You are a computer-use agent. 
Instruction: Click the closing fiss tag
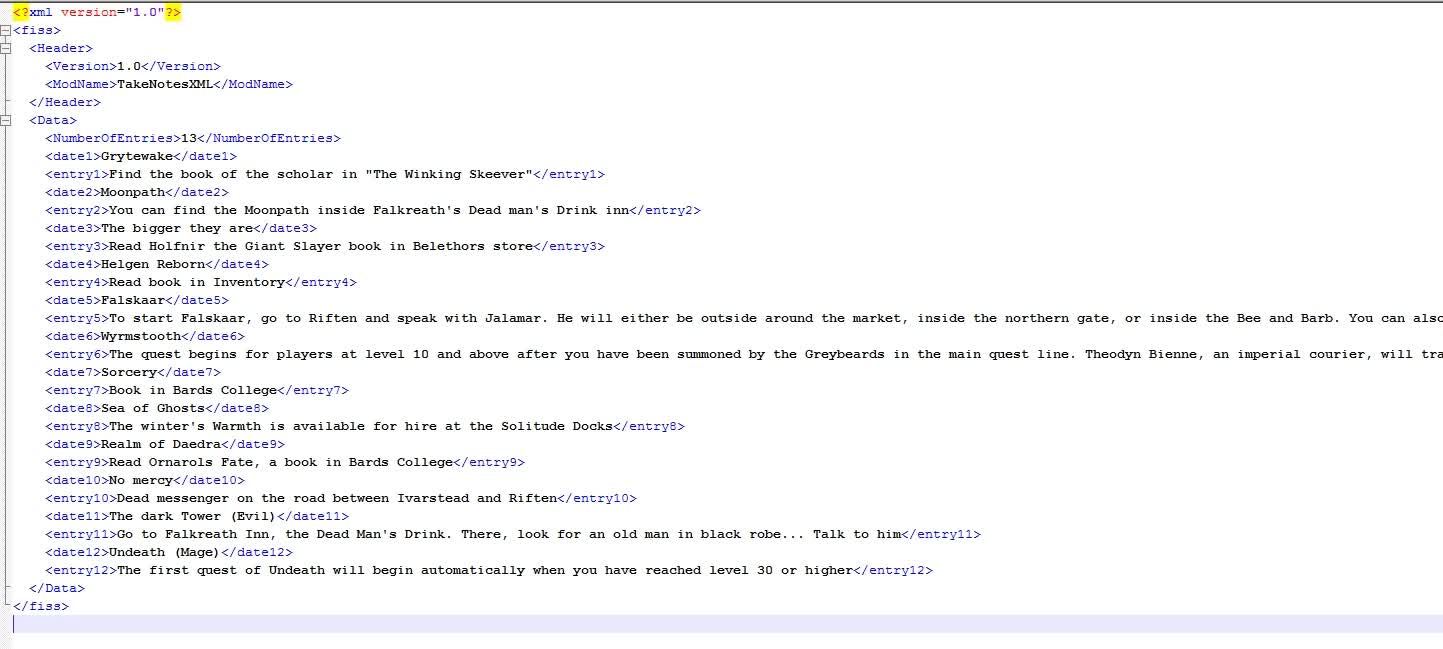point(41,606)
